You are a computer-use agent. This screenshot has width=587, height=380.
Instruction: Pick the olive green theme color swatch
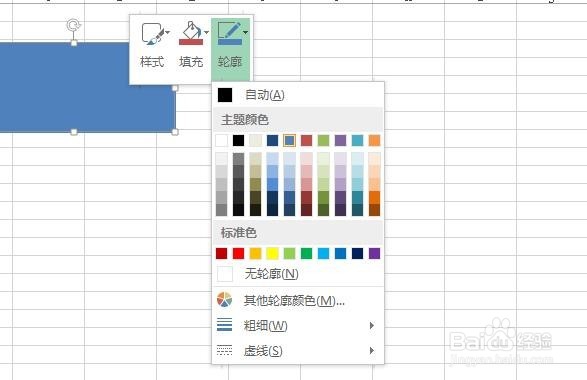[323, 140]
